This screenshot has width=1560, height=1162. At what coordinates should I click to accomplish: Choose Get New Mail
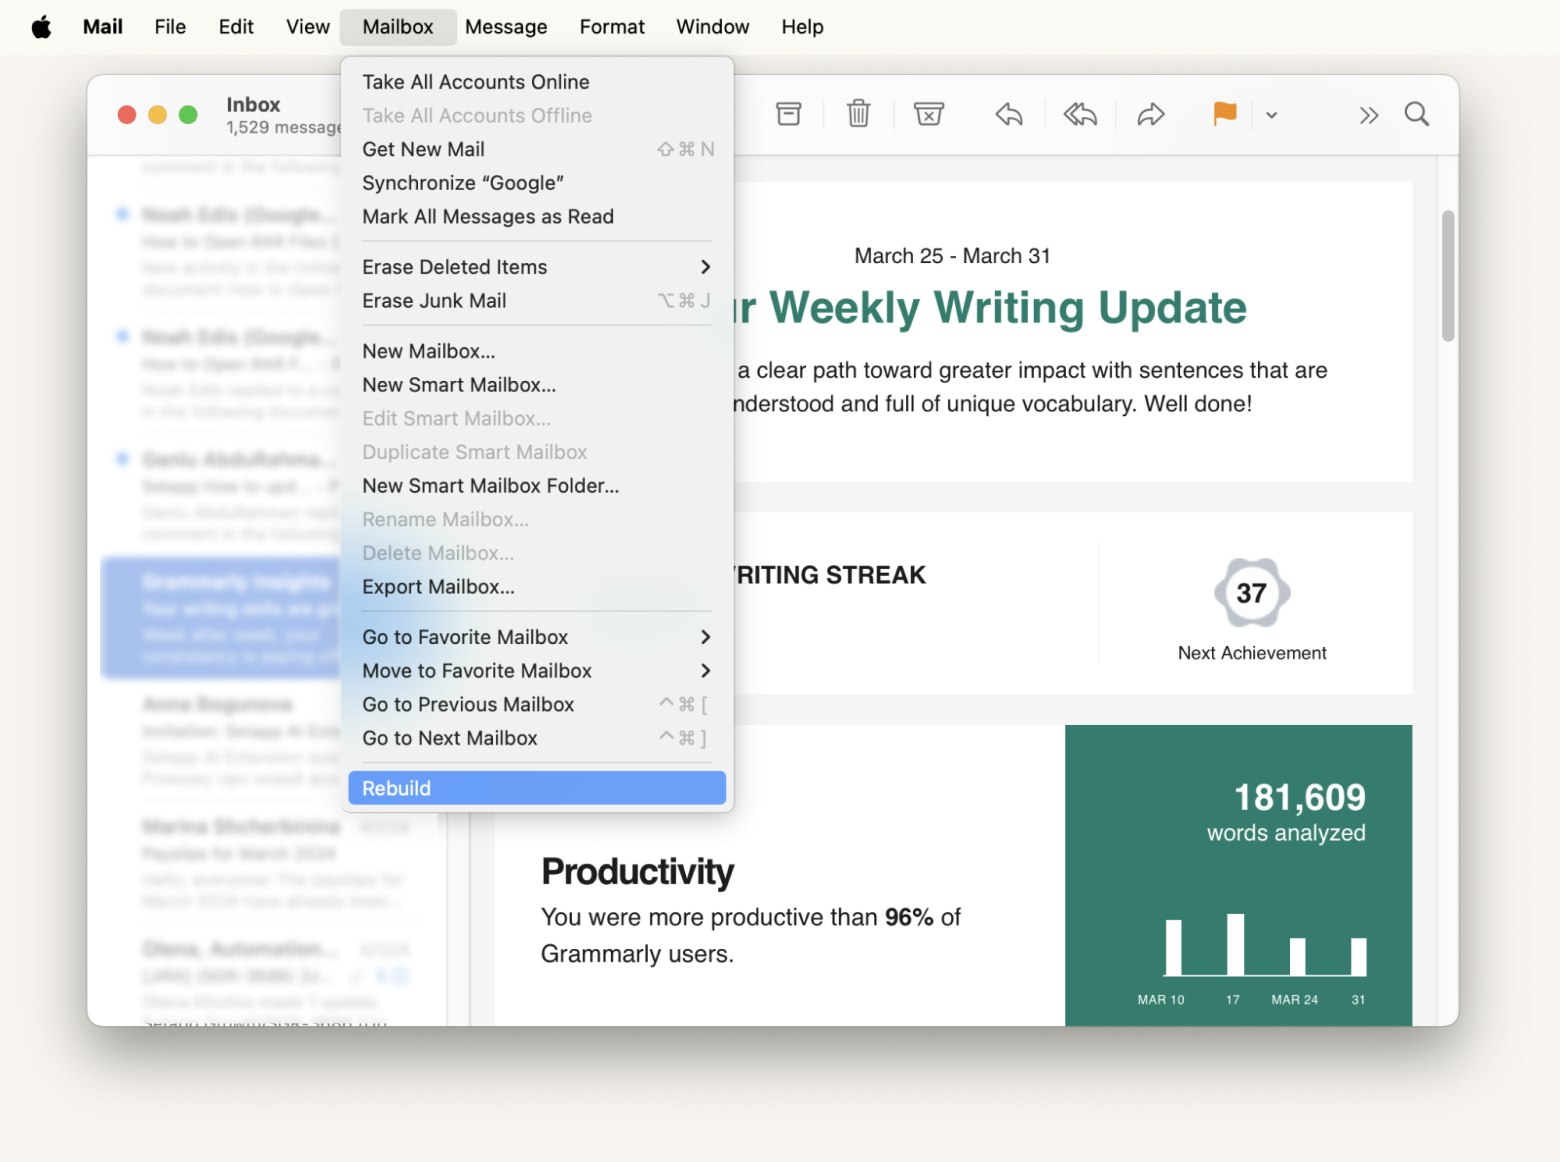[537, 149]
